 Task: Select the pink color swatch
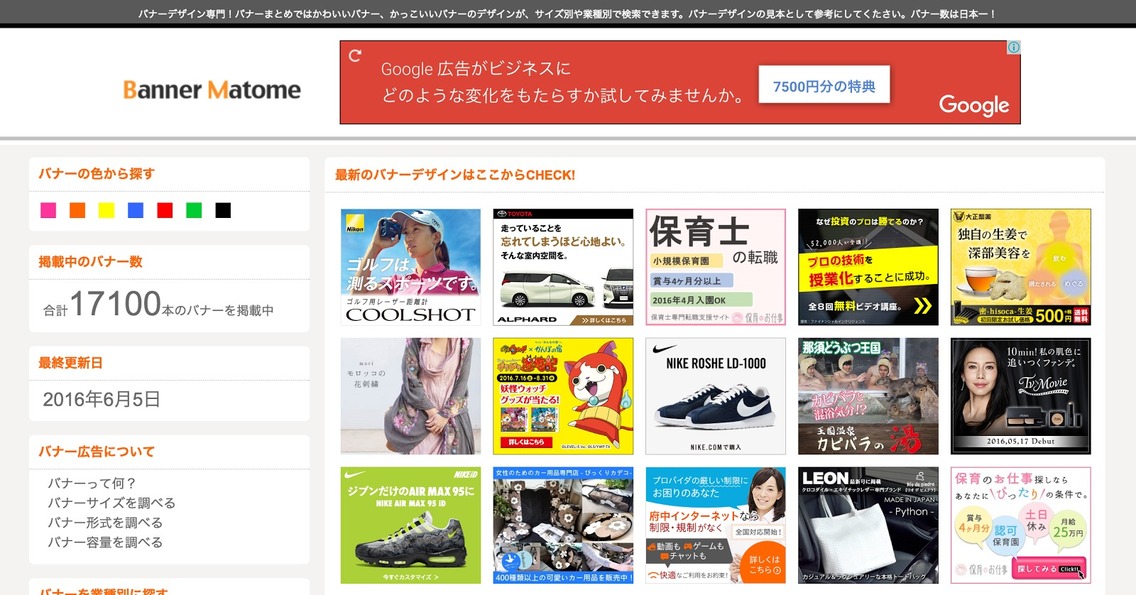click(x=48, y=210)
